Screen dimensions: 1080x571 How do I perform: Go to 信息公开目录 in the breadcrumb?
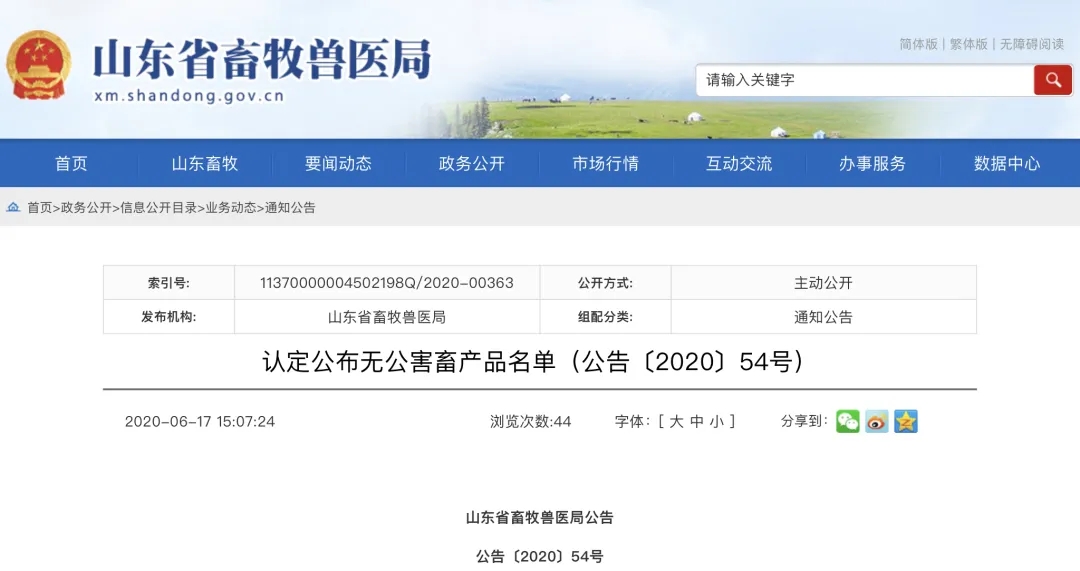coord(158,207)
